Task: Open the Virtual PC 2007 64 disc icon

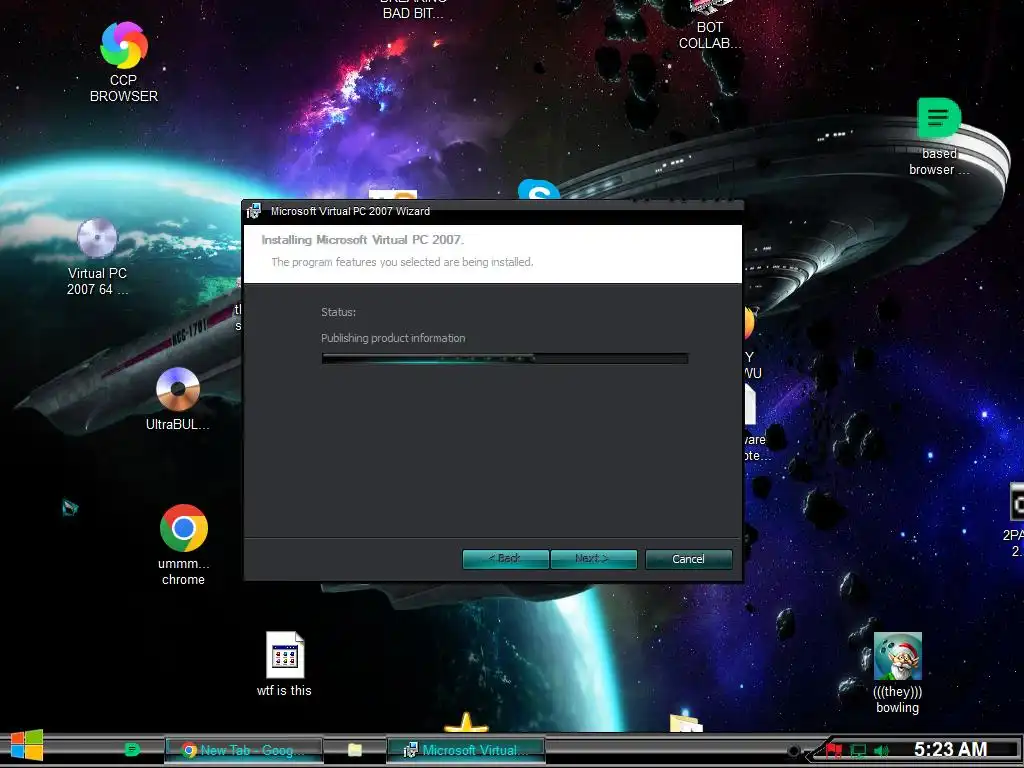Action: [x=97, y=257]
